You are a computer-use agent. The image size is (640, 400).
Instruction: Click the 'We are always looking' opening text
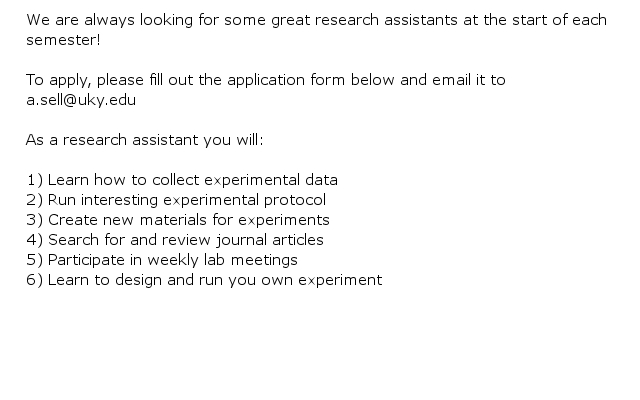109,20
